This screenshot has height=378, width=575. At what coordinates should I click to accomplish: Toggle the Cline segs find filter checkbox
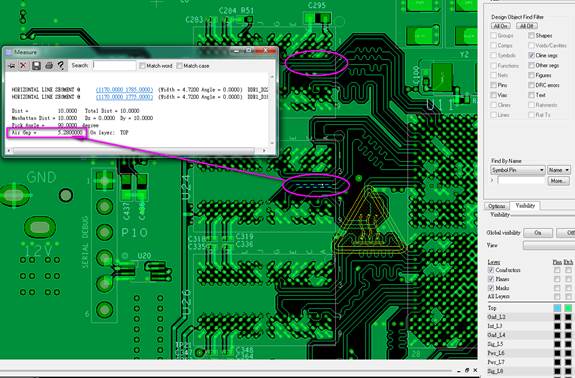click(531, 55)
